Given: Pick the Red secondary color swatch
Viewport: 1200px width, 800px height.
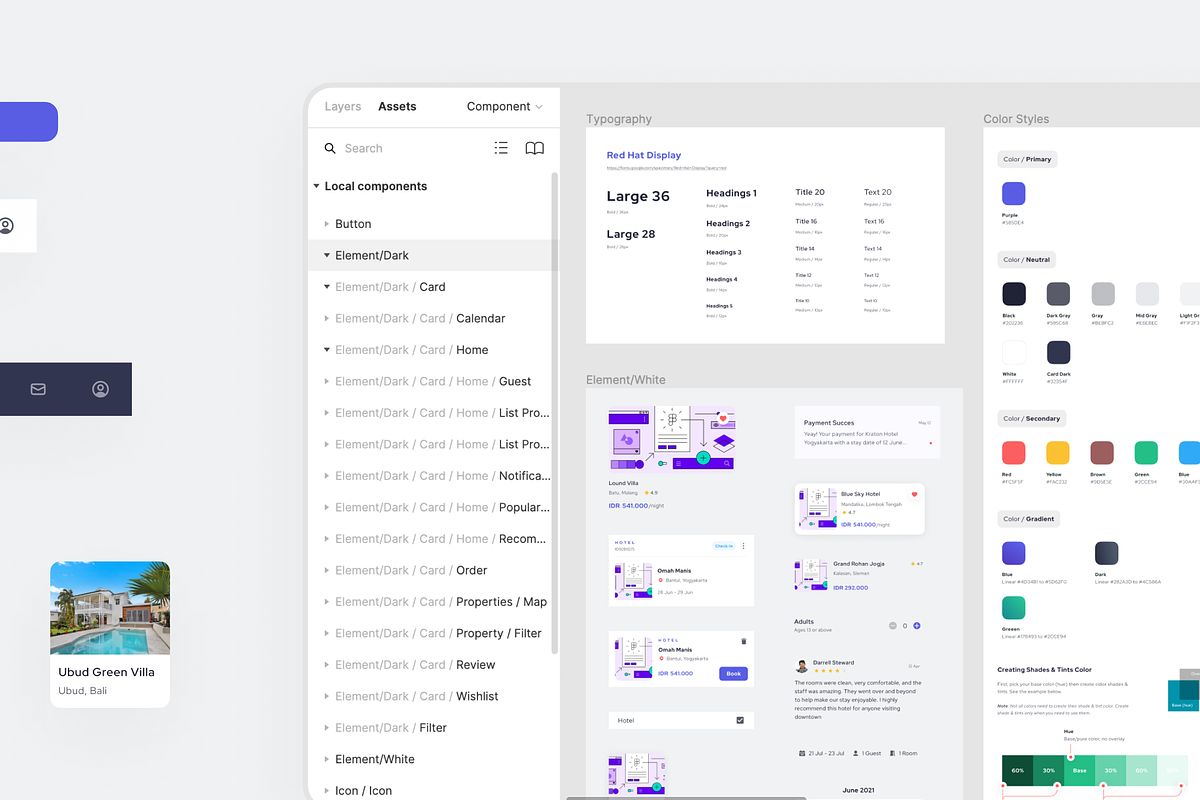Looking at the screenshot, I should [1013, 452].
